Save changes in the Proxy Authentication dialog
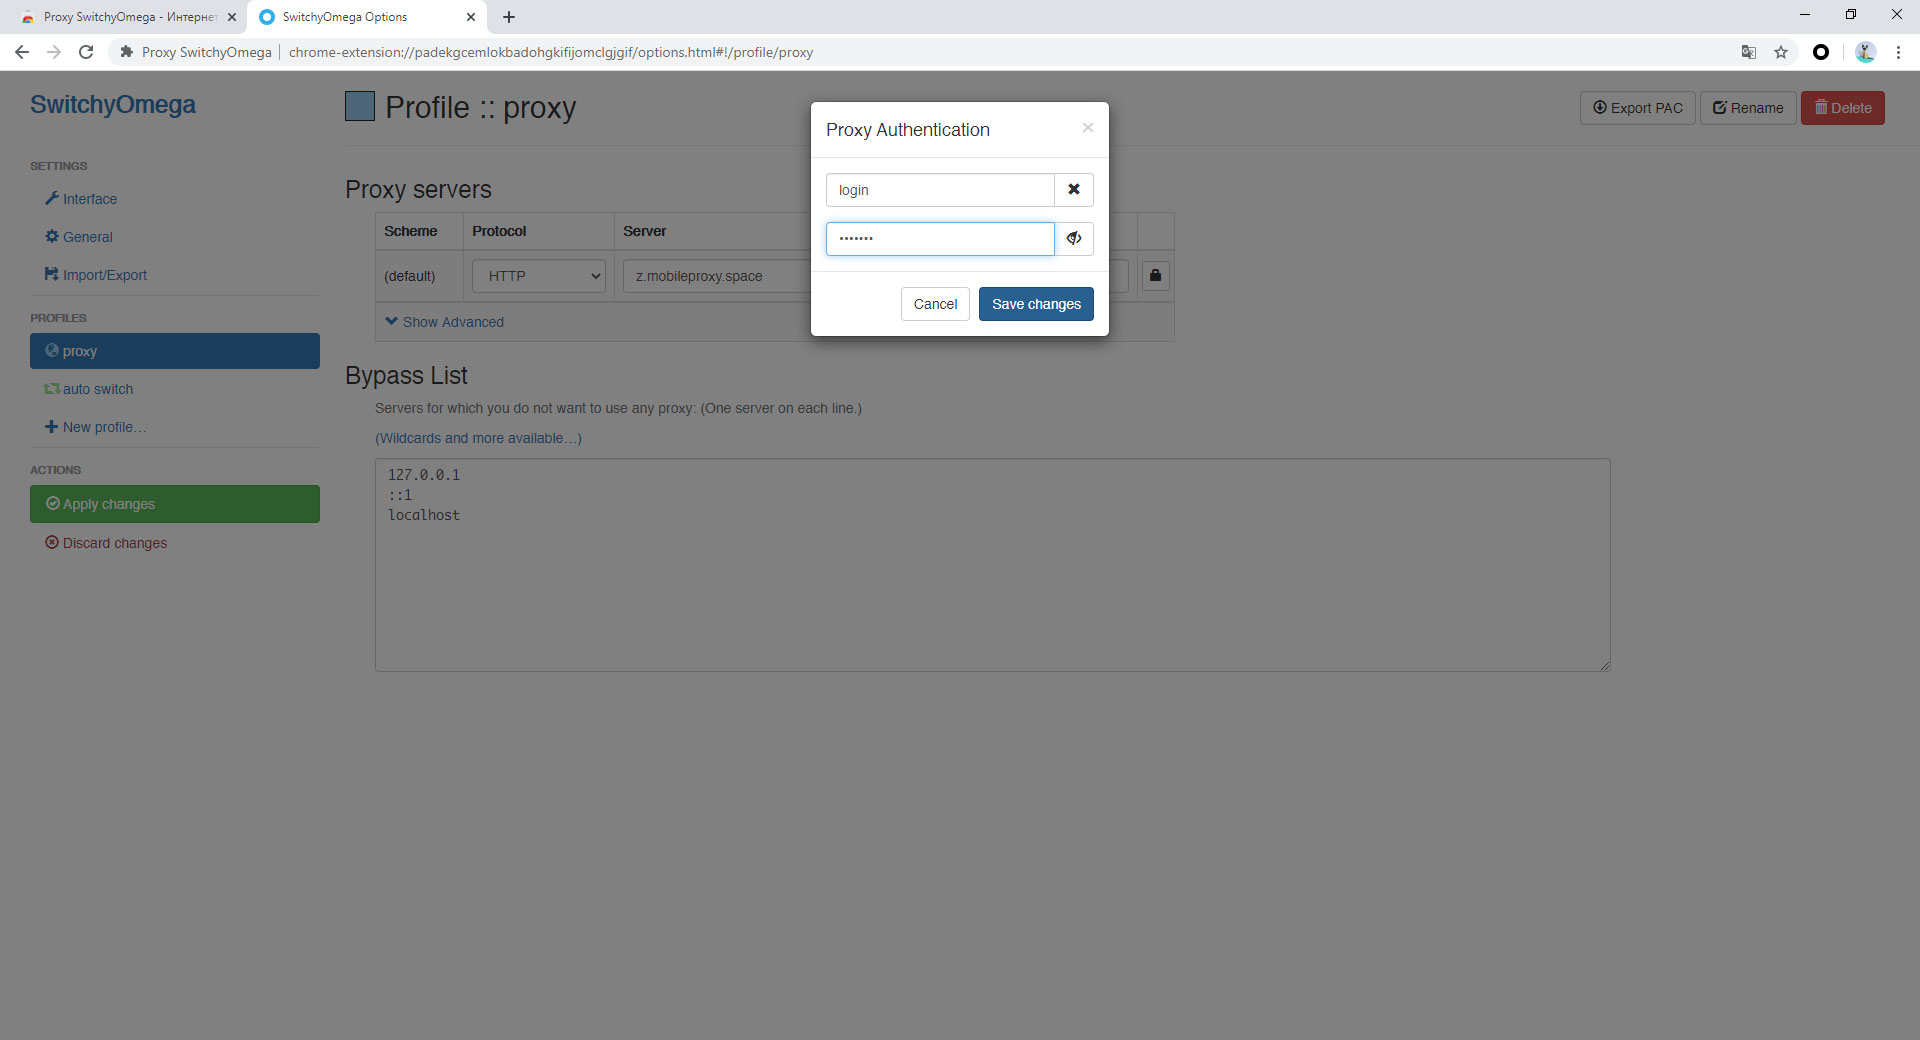The image size is (1920, 1040). [1035, 303]
